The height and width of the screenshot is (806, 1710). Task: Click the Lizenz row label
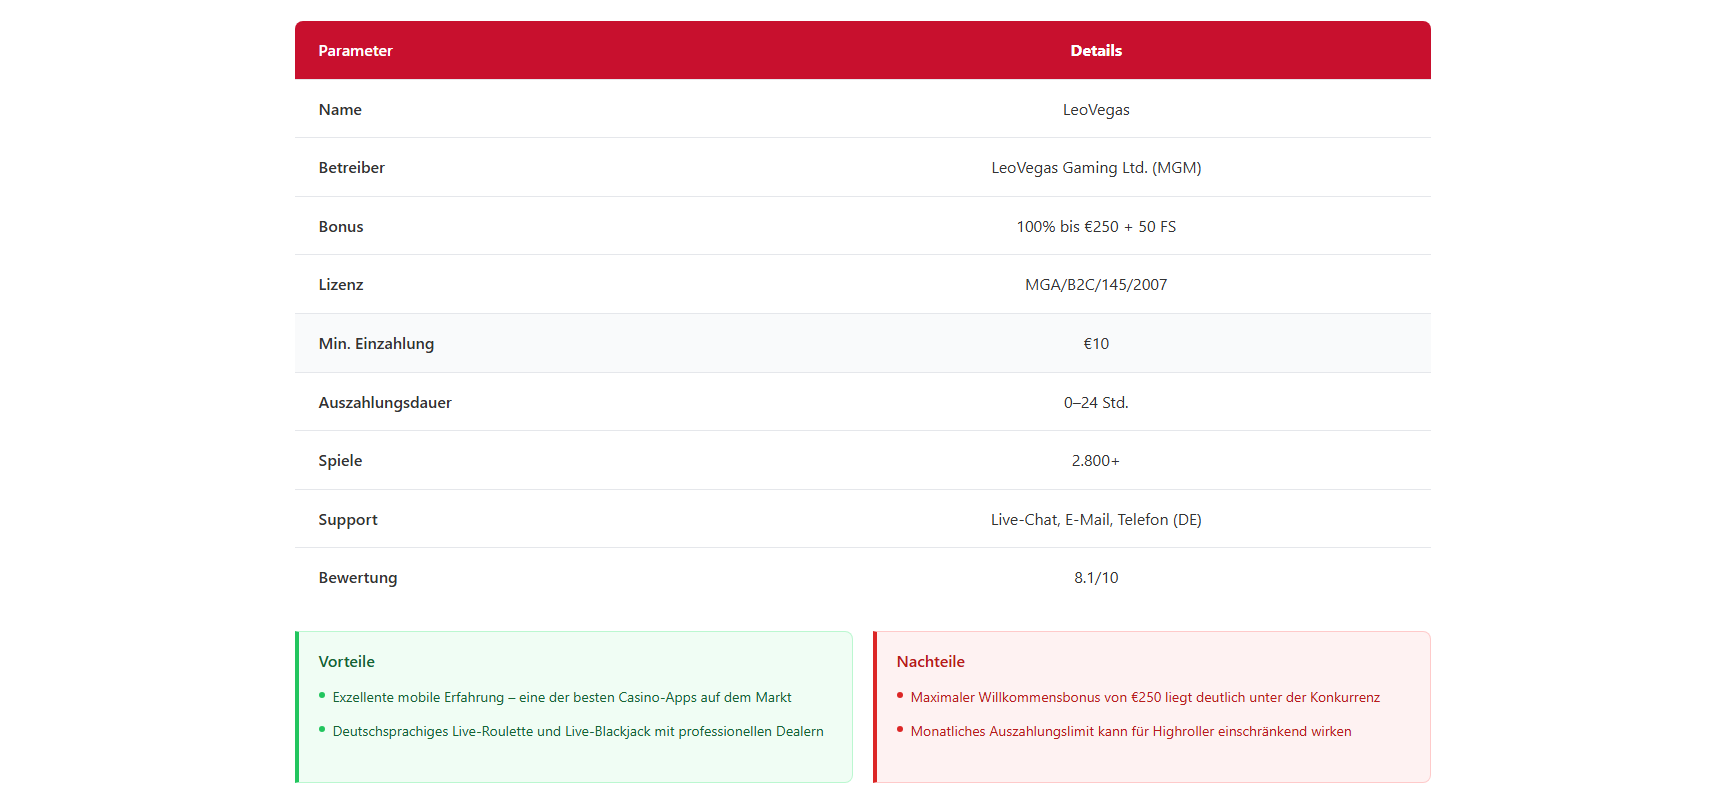[341, 285]
